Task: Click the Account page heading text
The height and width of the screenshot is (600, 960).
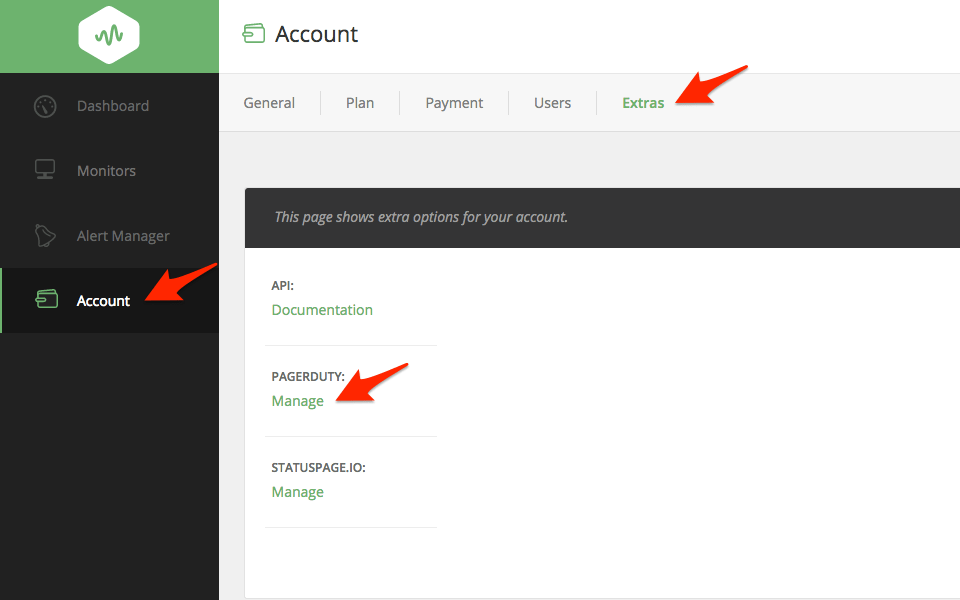Action: pyautogui.click(x=316, y=34)
